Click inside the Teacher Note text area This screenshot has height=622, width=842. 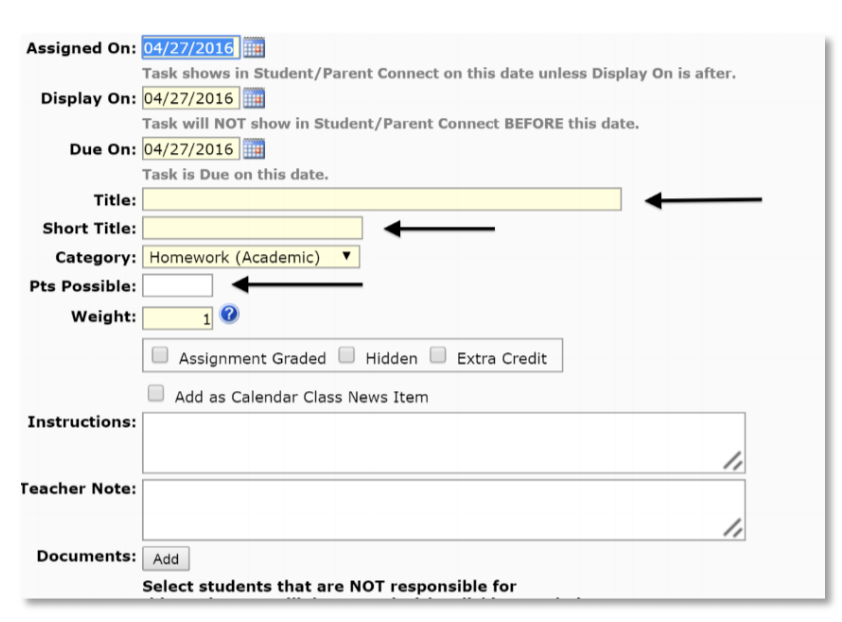pos(444,510)
